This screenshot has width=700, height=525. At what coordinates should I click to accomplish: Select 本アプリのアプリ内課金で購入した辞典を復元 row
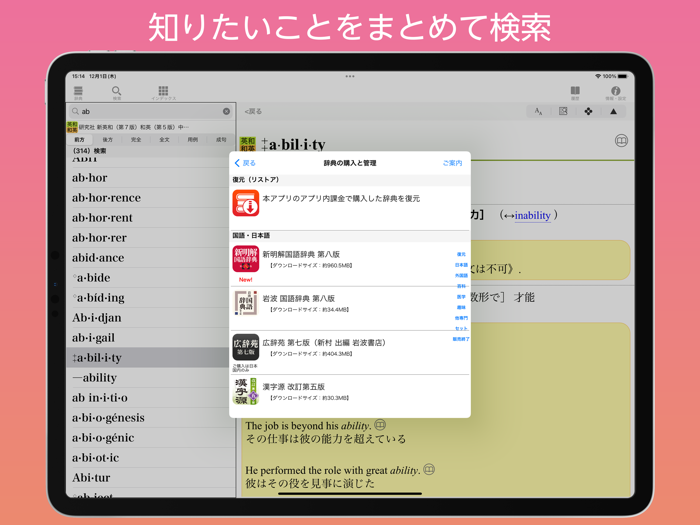[350, 208]
